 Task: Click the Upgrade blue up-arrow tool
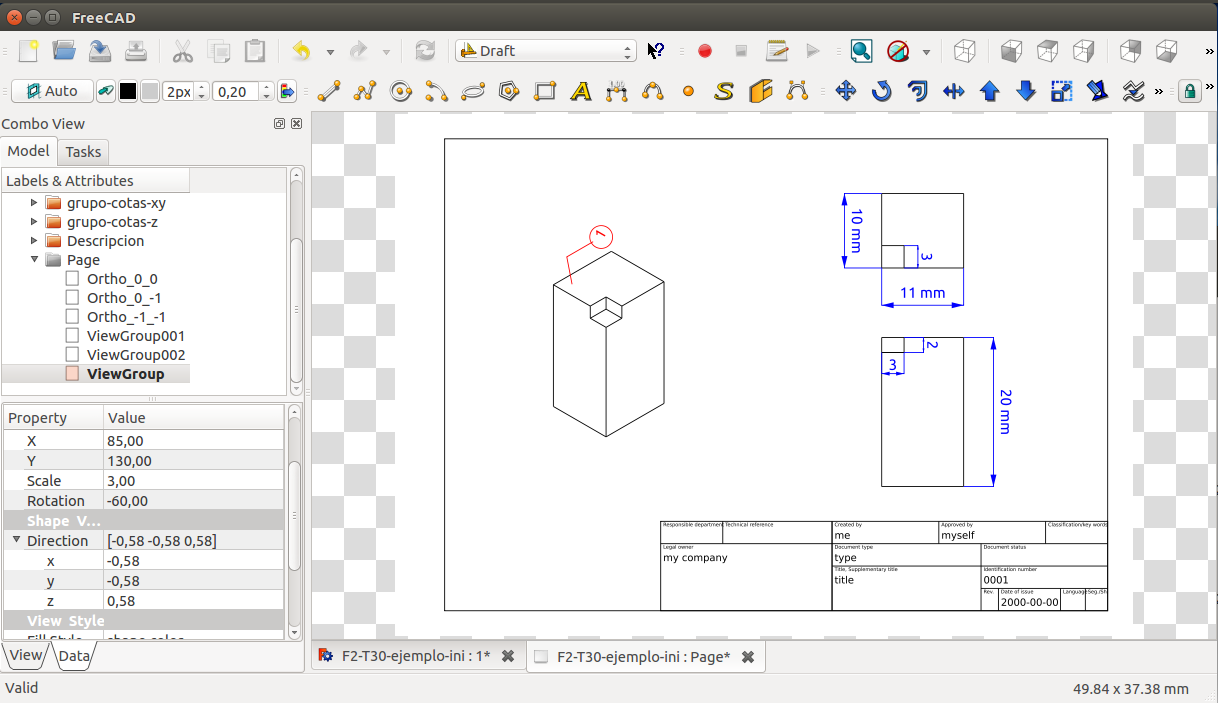coord(990,92)
